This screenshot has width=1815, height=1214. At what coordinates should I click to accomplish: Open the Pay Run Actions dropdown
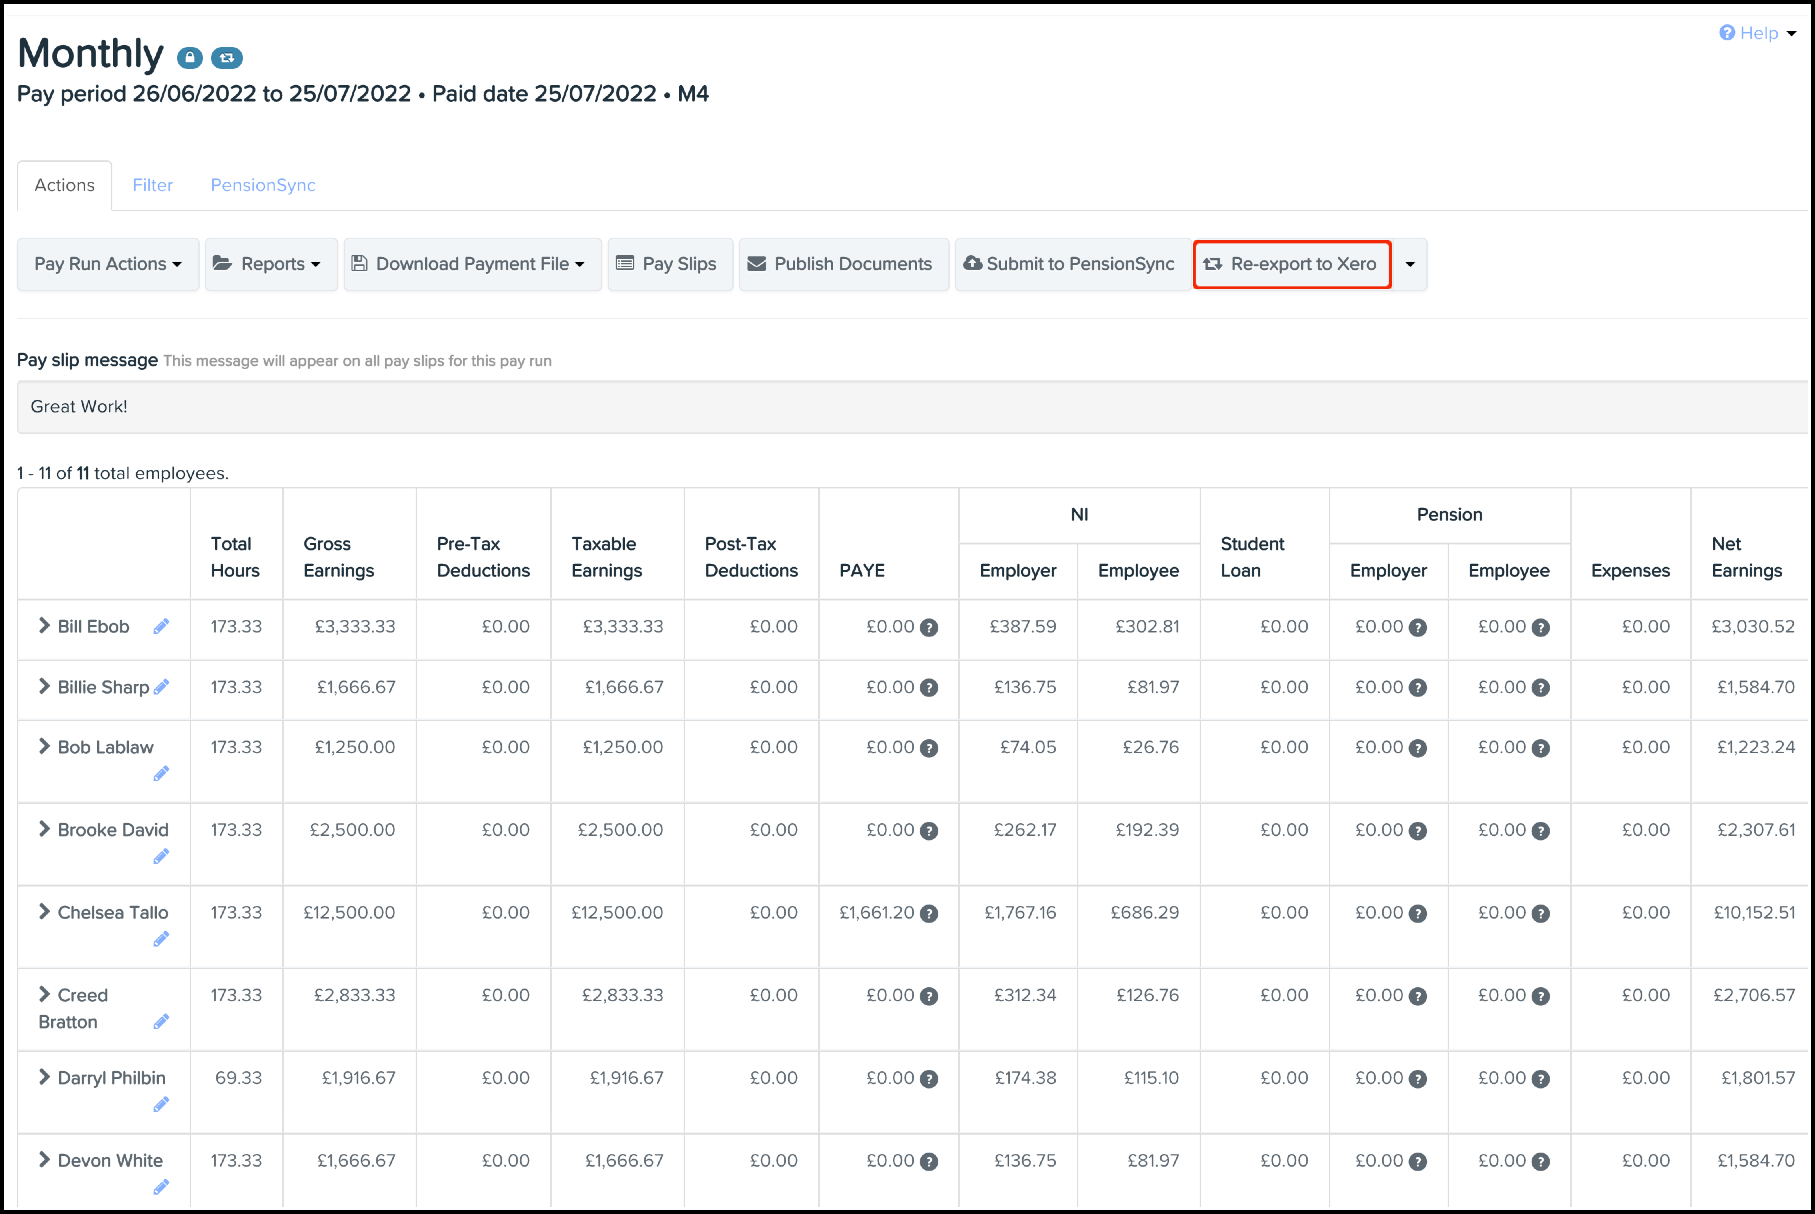(x=108, y=264)
